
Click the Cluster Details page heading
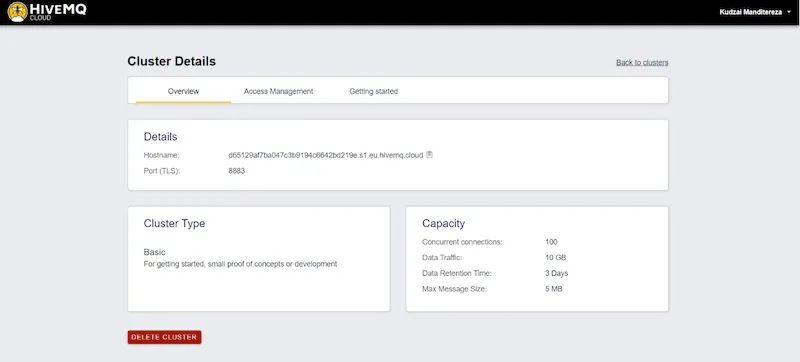click(171, 62)
